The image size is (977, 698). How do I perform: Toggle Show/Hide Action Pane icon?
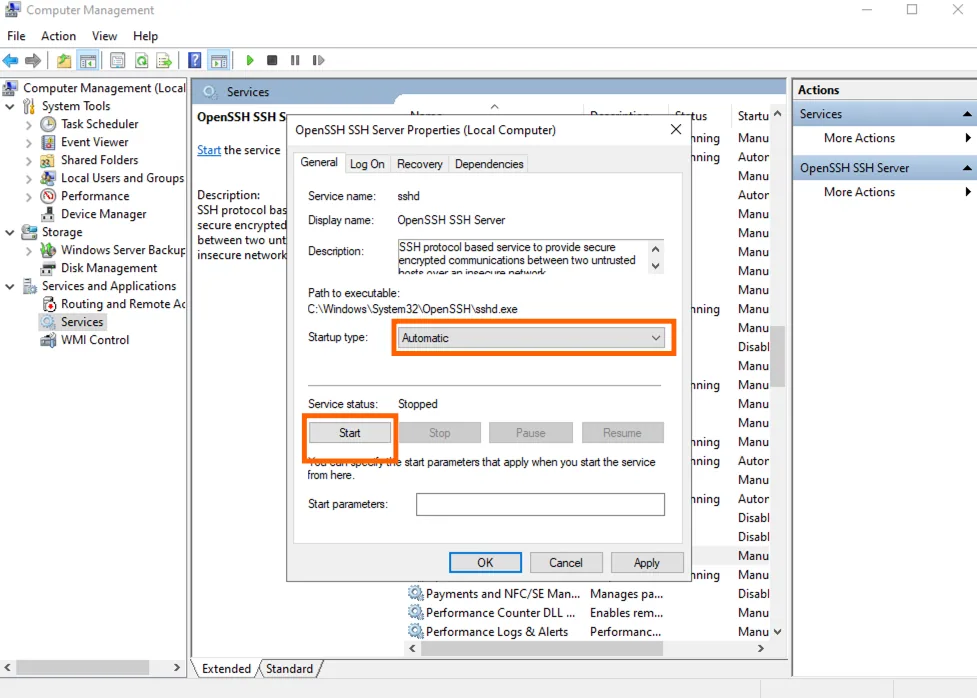[219, 60]
